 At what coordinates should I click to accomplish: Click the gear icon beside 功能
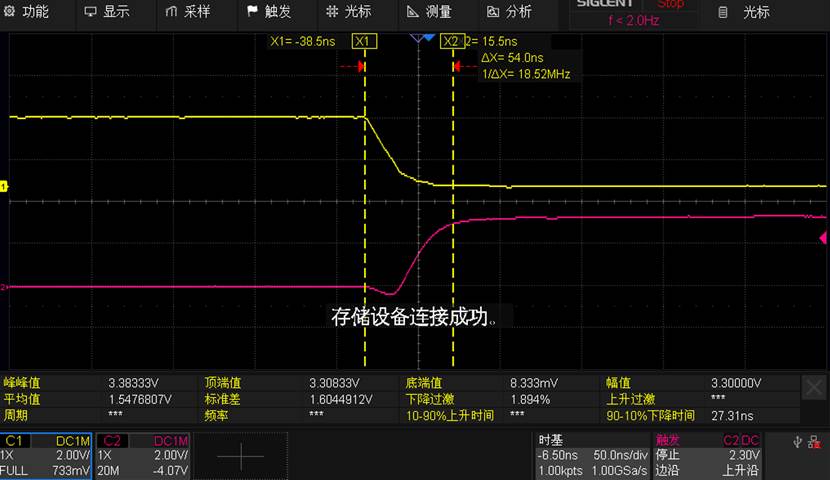[10, 11]
